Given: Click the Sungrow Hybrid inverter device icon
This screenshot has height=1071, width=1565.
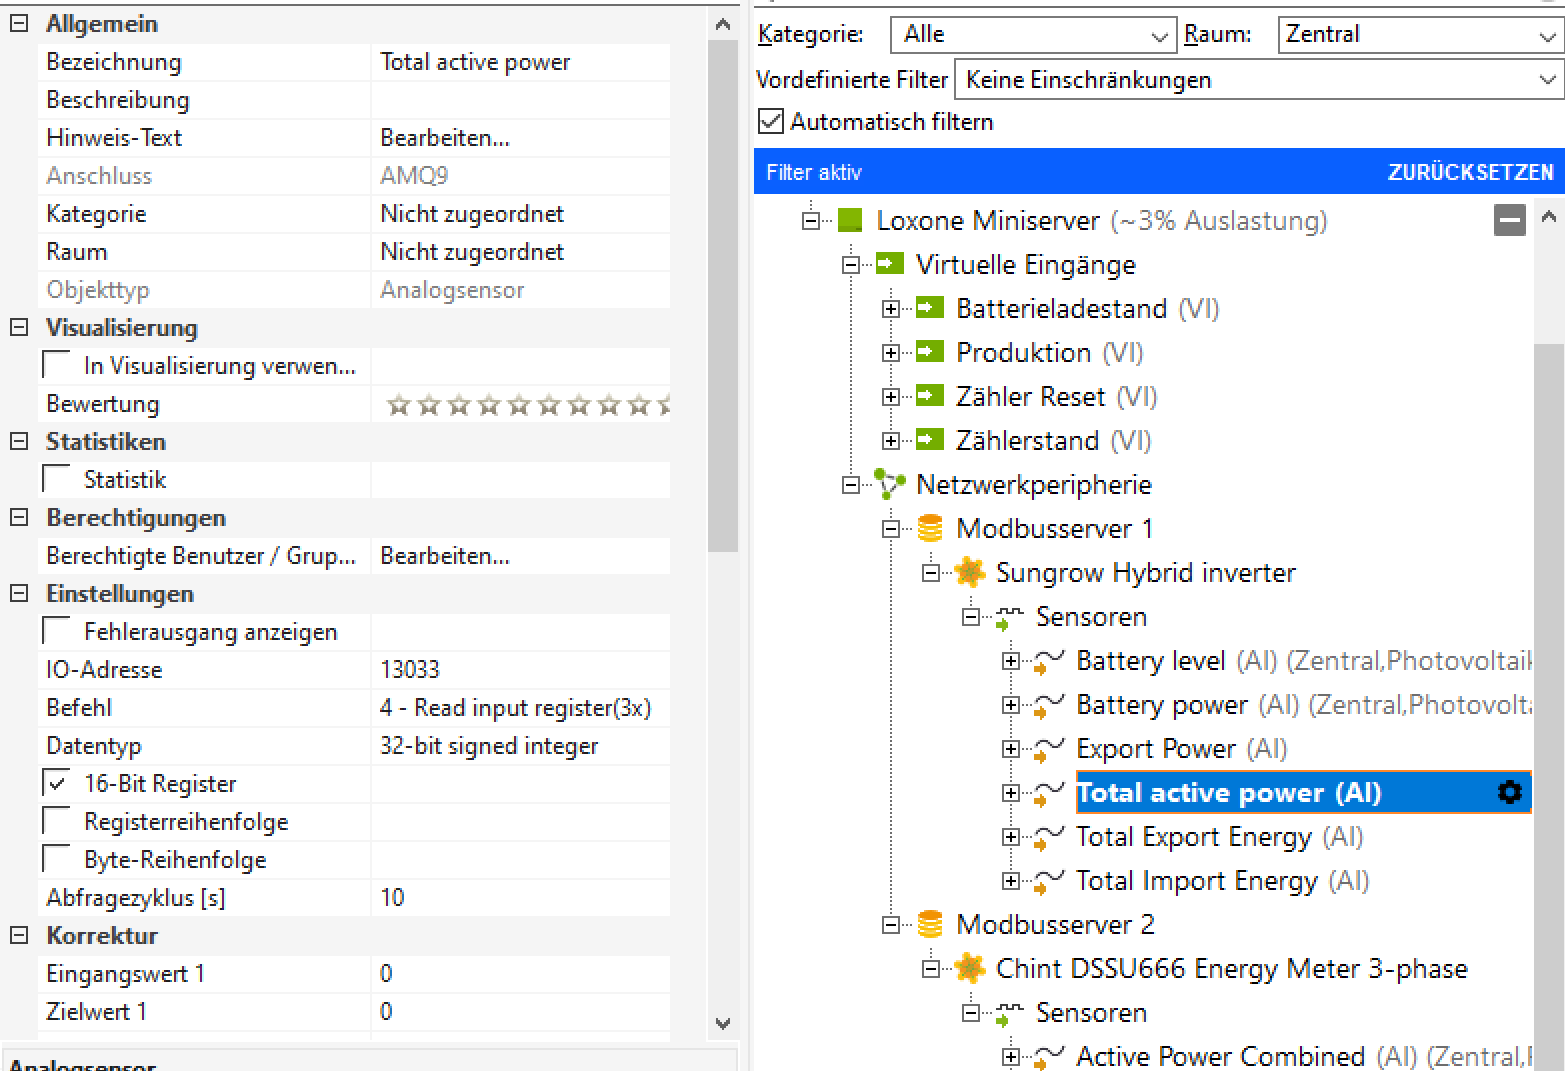Looking at the screenshot, I should pos(969,573).
